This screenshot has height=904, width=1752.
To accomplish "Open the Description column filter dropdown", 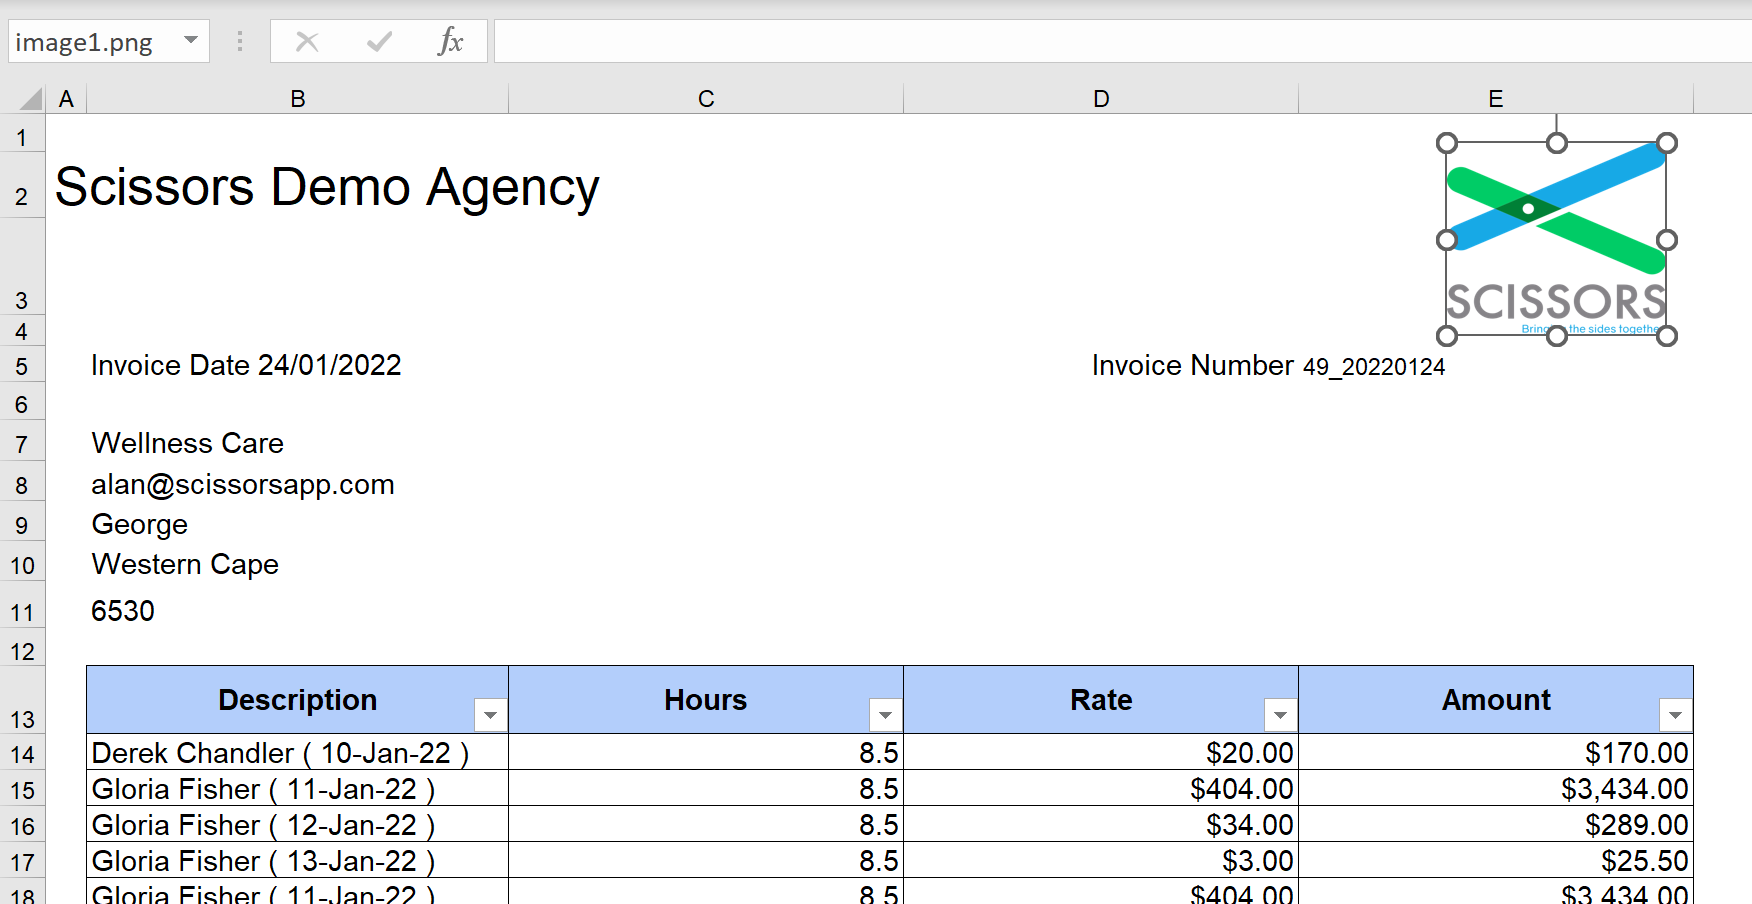I will [x=490, y=715].
